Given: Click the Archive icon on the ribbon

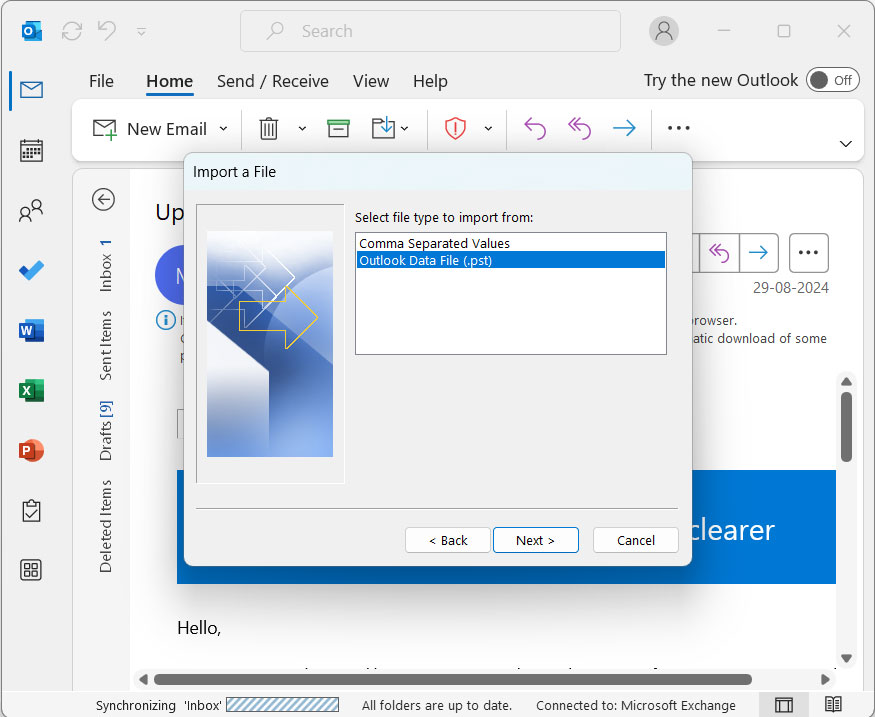Looking at the screenshot, I should click(338, 128).
